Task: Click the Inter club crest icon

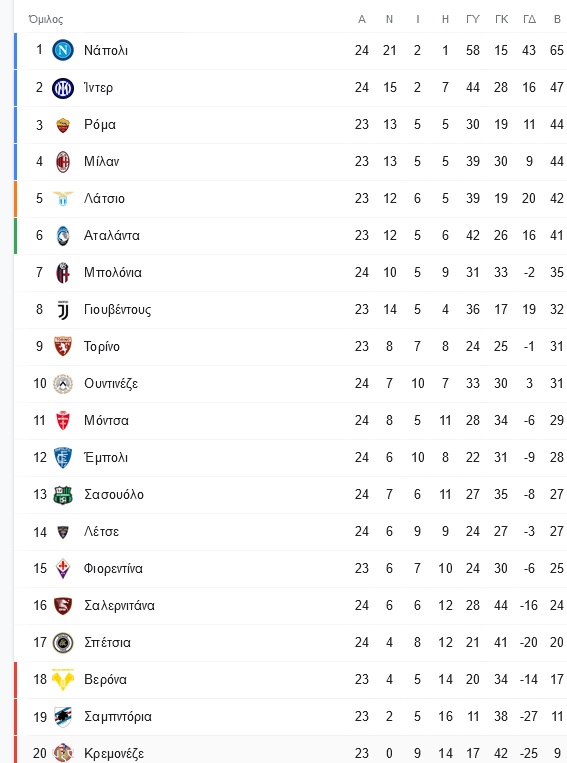Action: (x=63, y=88)
